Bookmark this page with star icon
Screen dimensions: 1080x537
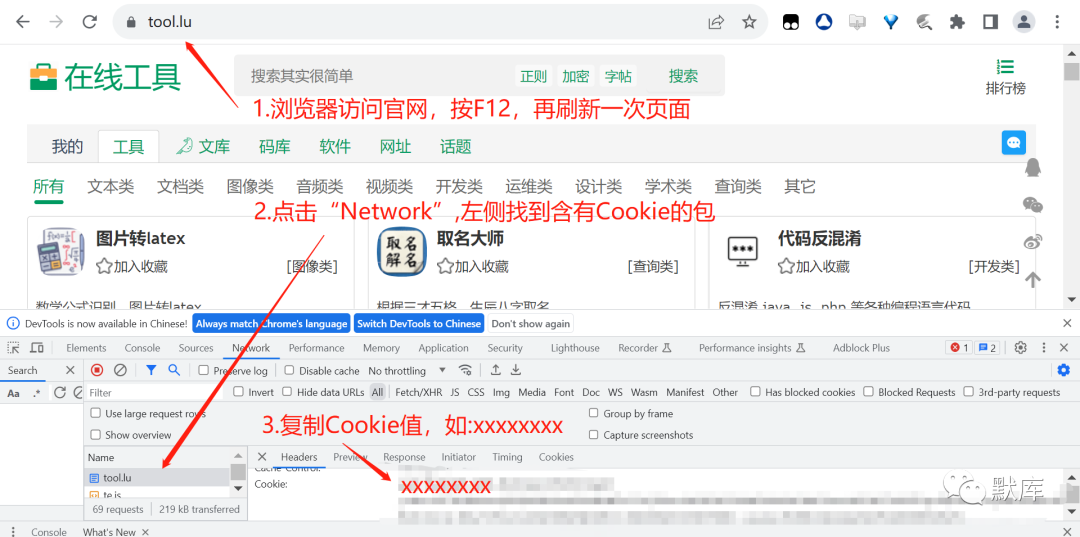(x=749, y=22)
